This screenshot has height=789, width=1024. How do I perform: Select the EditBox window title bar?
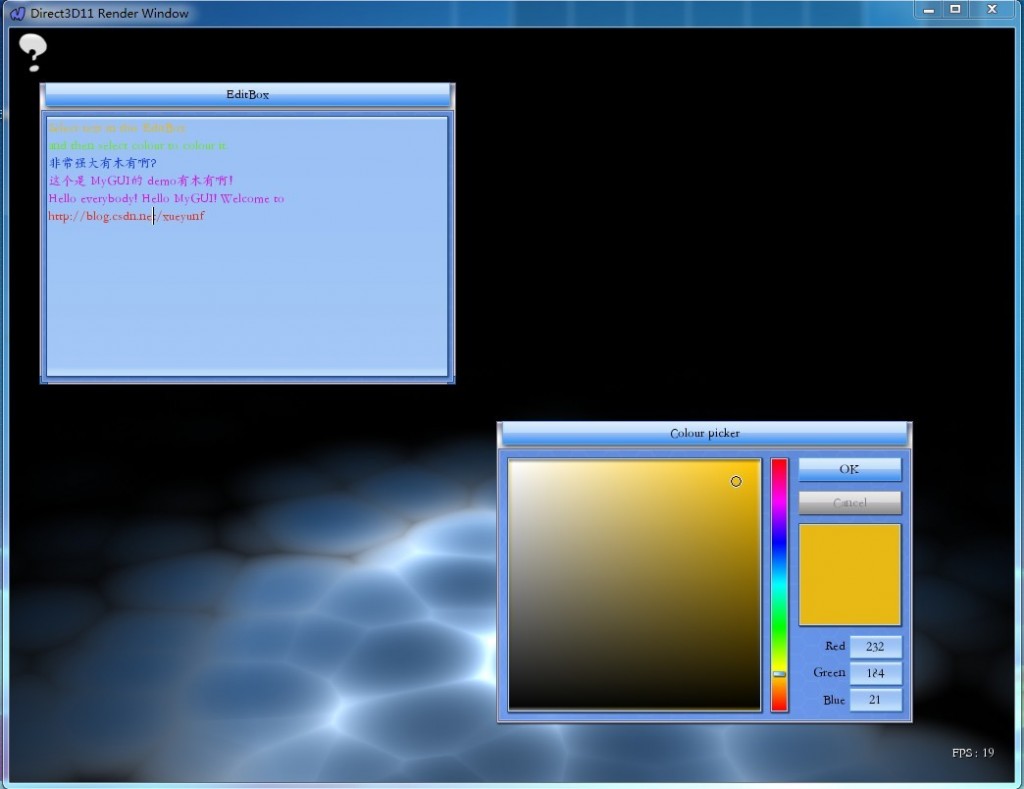[x=247, y=95]
